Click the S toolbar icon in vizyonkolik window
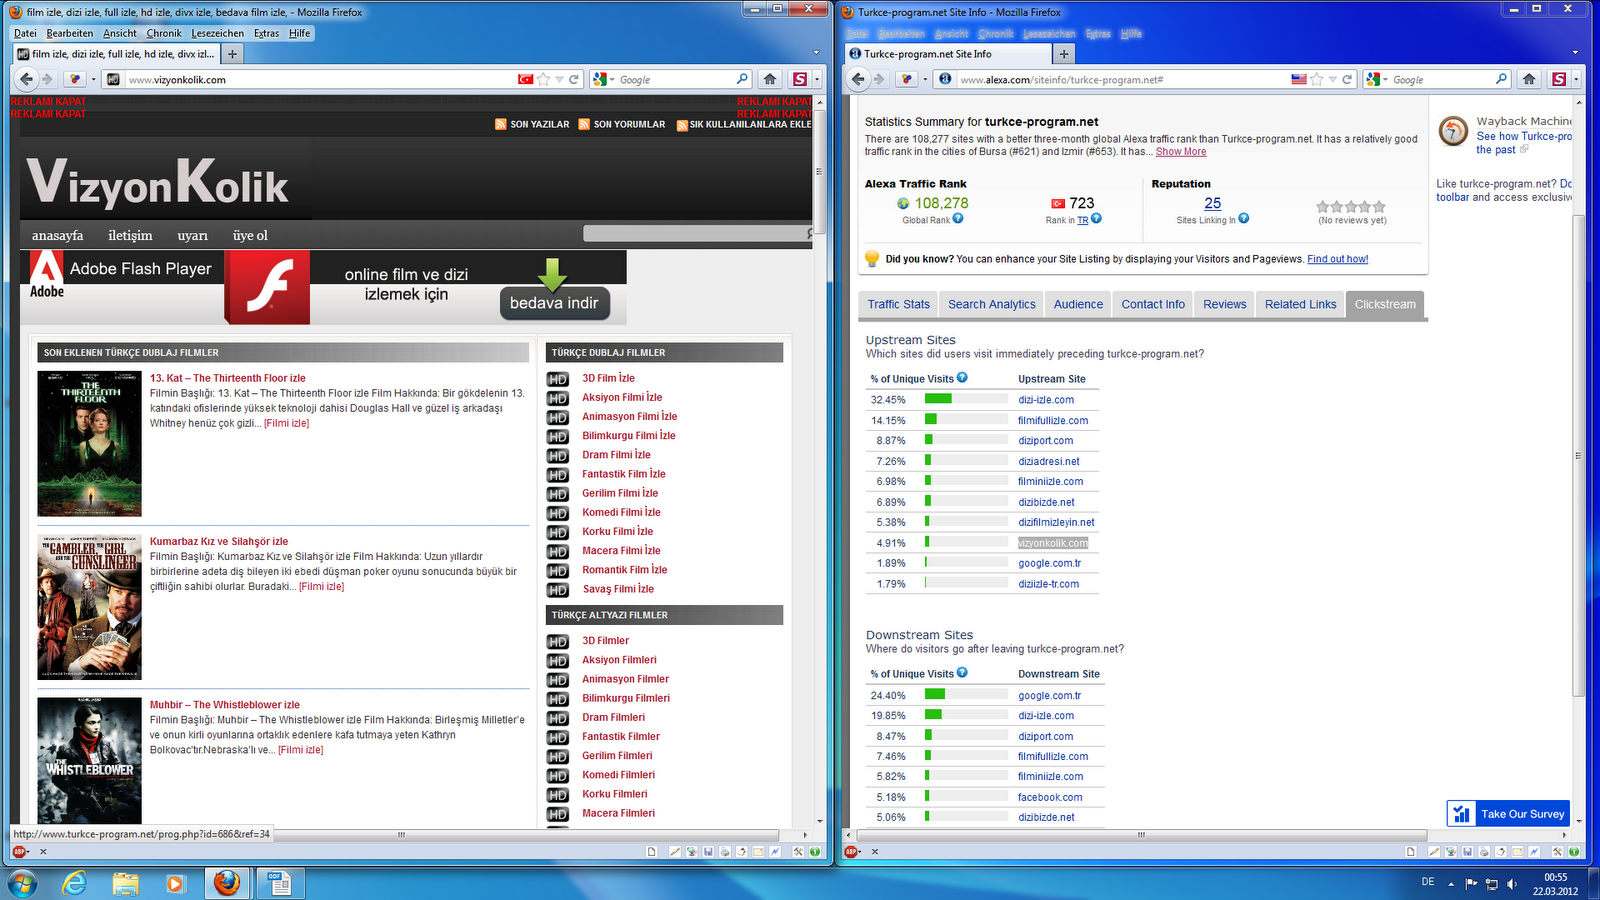1600x900 pixels. (x=800, y=79)
